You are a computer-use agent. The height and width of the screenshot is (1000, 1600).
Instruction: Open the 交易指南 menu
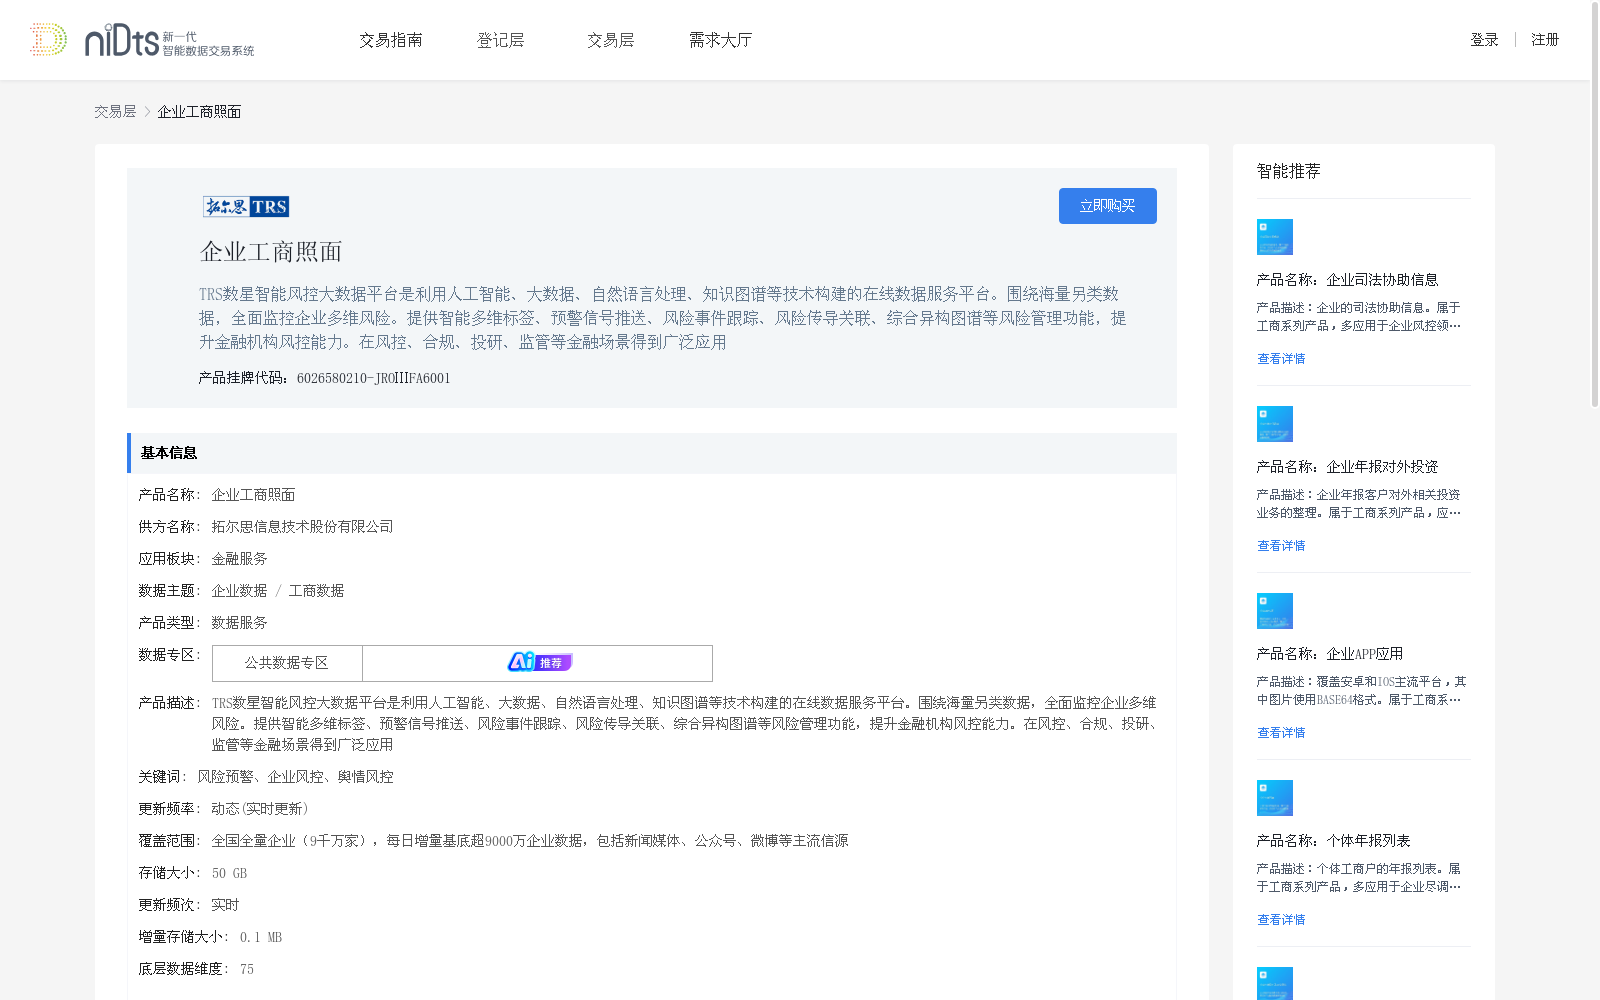click(x=391, y=40)
